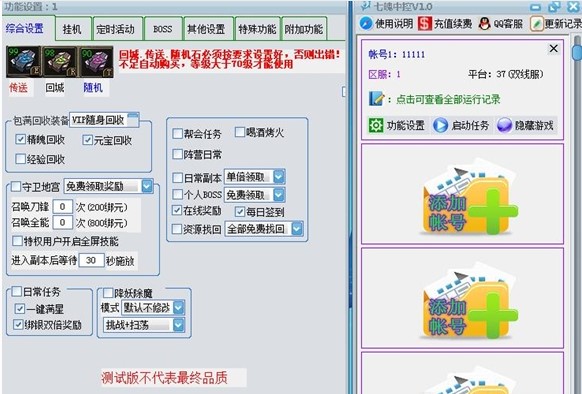Enable 经验回收 checkbox
Screen dimensions: 582x394
[20, 159]
